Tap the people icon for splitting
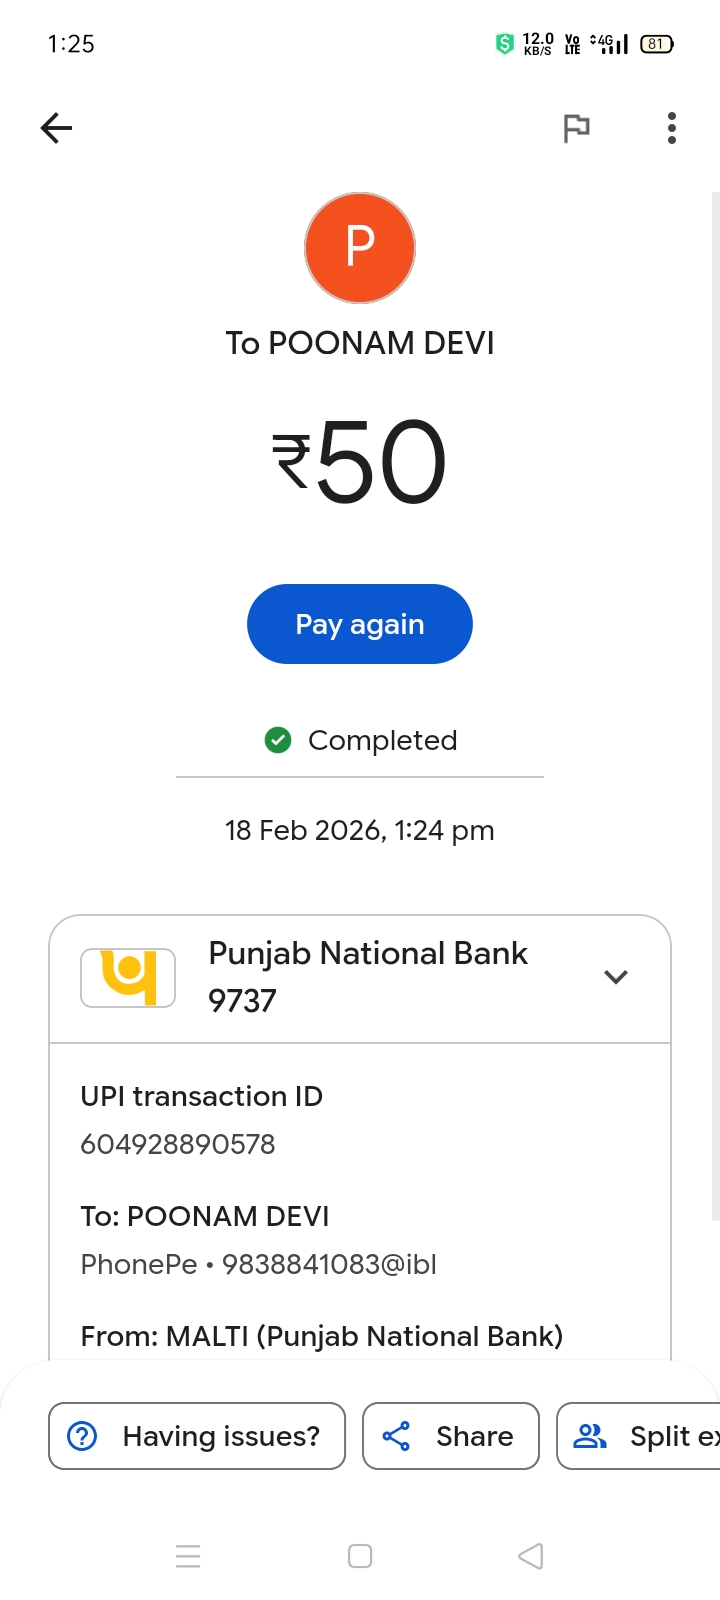The height and width of the screenshot is (1600, 720). (x=589, y=1436)
